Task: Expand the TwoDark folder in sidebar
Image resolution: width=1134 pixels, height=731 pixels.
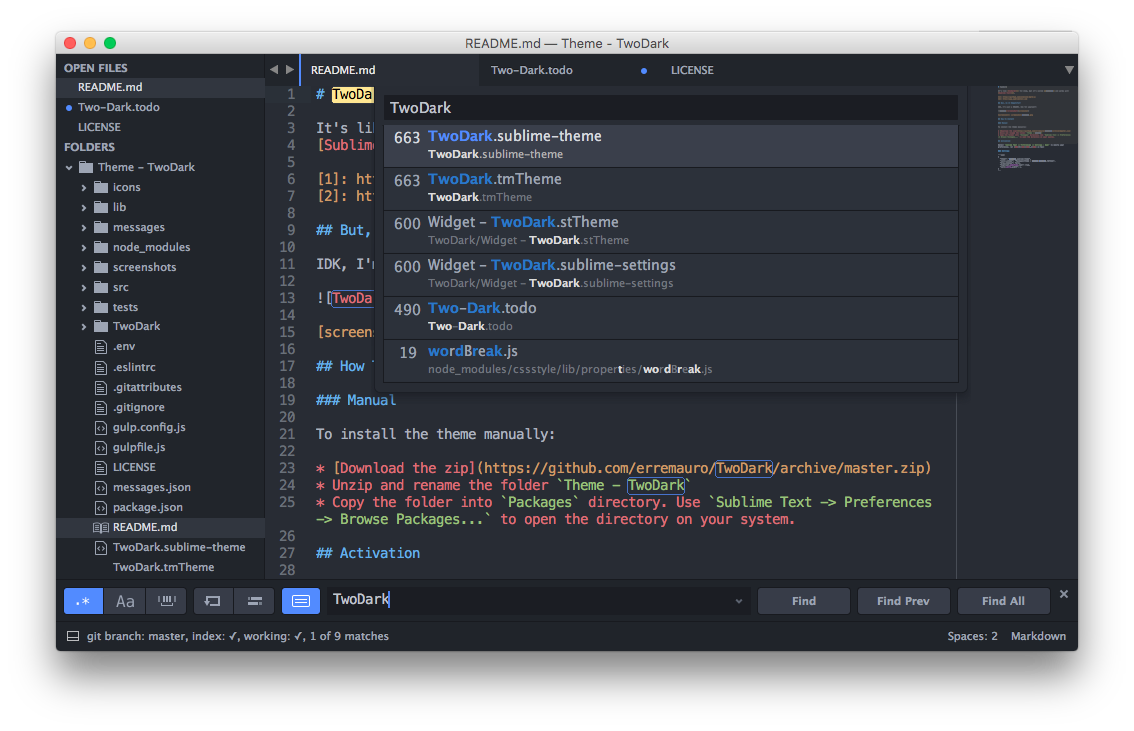Action: click(84, 327)
